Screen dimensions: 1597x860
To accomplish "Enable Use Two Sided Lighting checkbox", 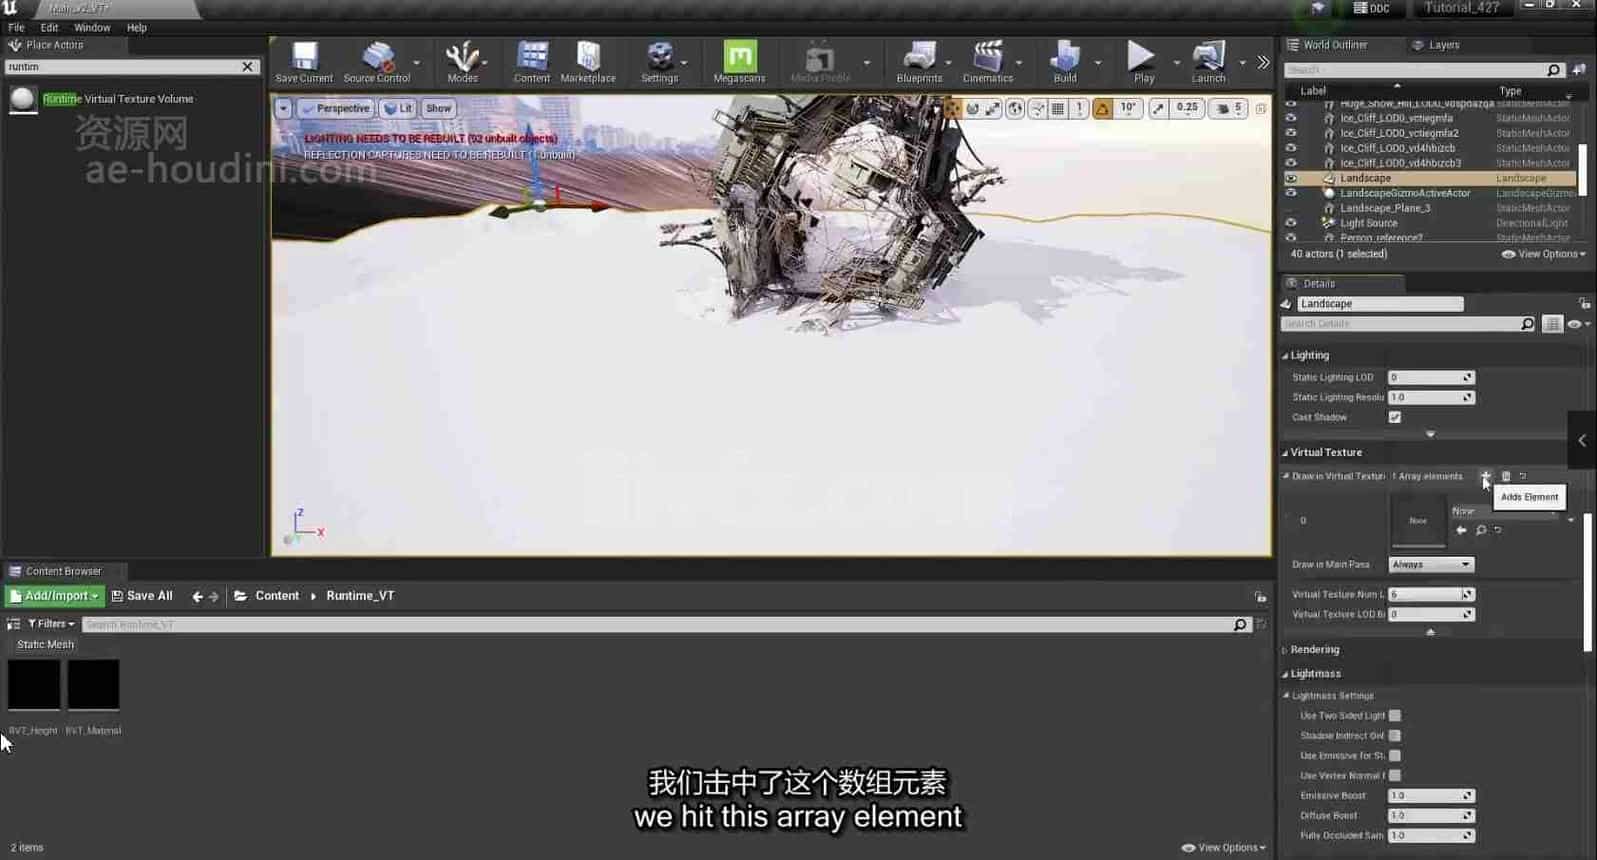I will (1395, 715).
